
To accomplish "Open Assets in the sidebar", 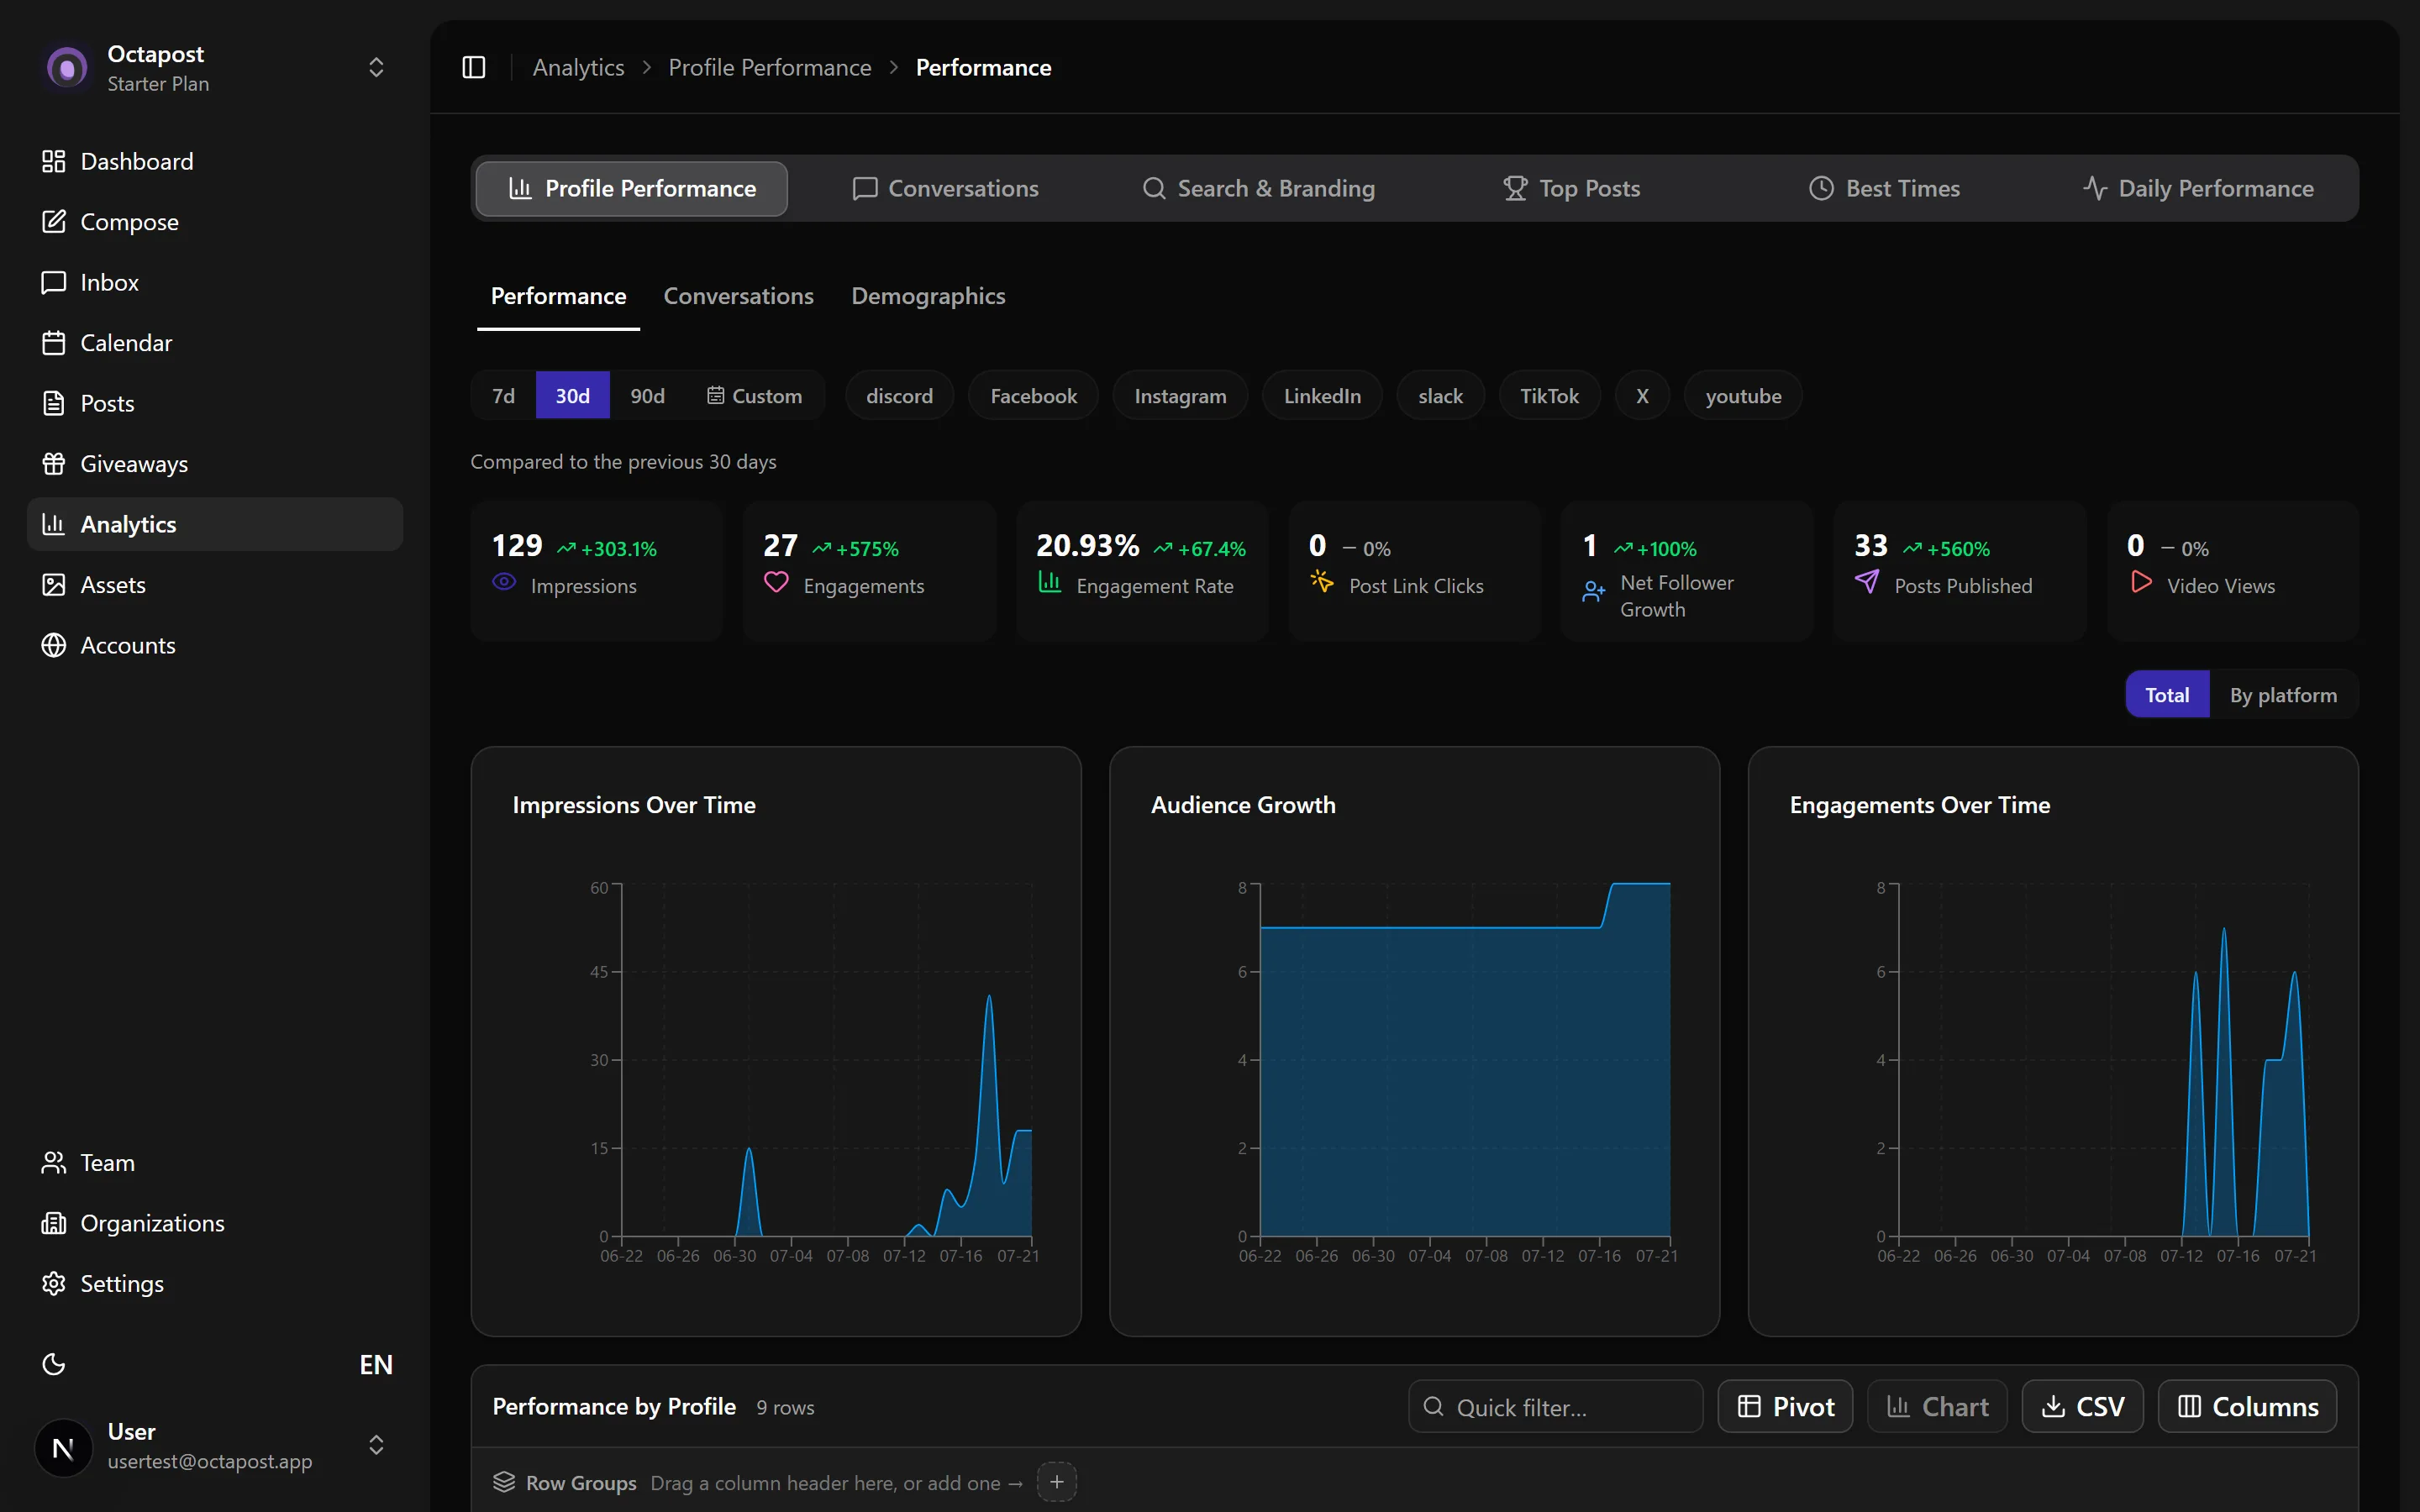I will coord(215,585).
